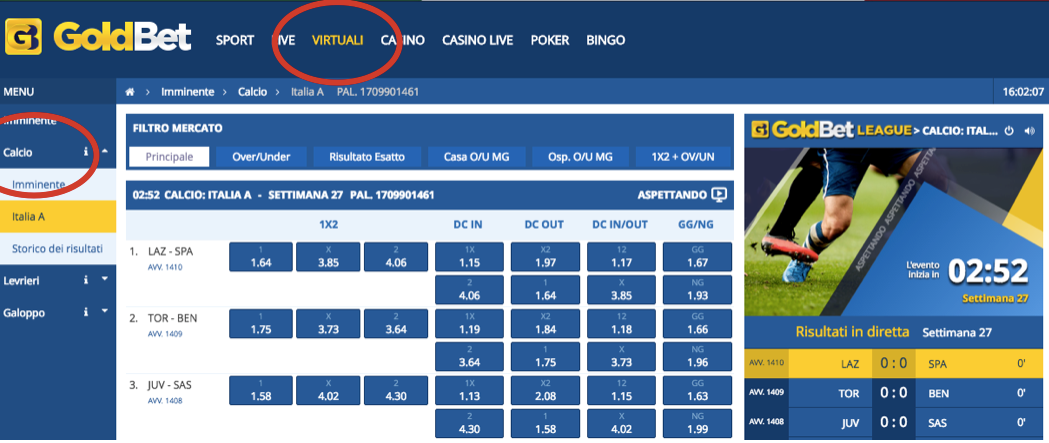Open the VIRTUALI section

click(338, 40)
